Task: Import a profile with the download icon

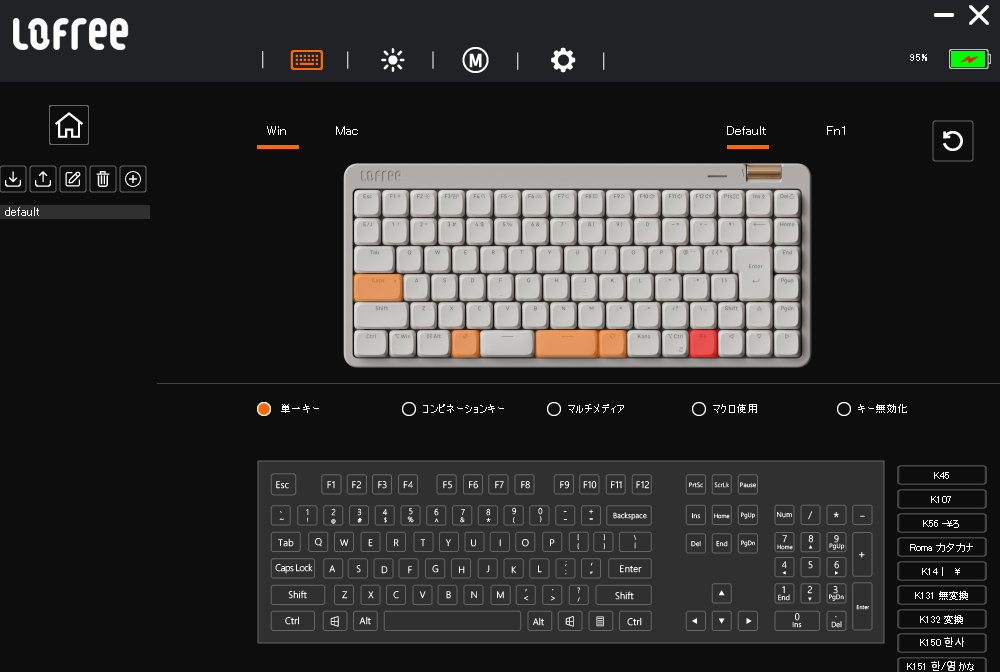Action: tap(13, 179)
